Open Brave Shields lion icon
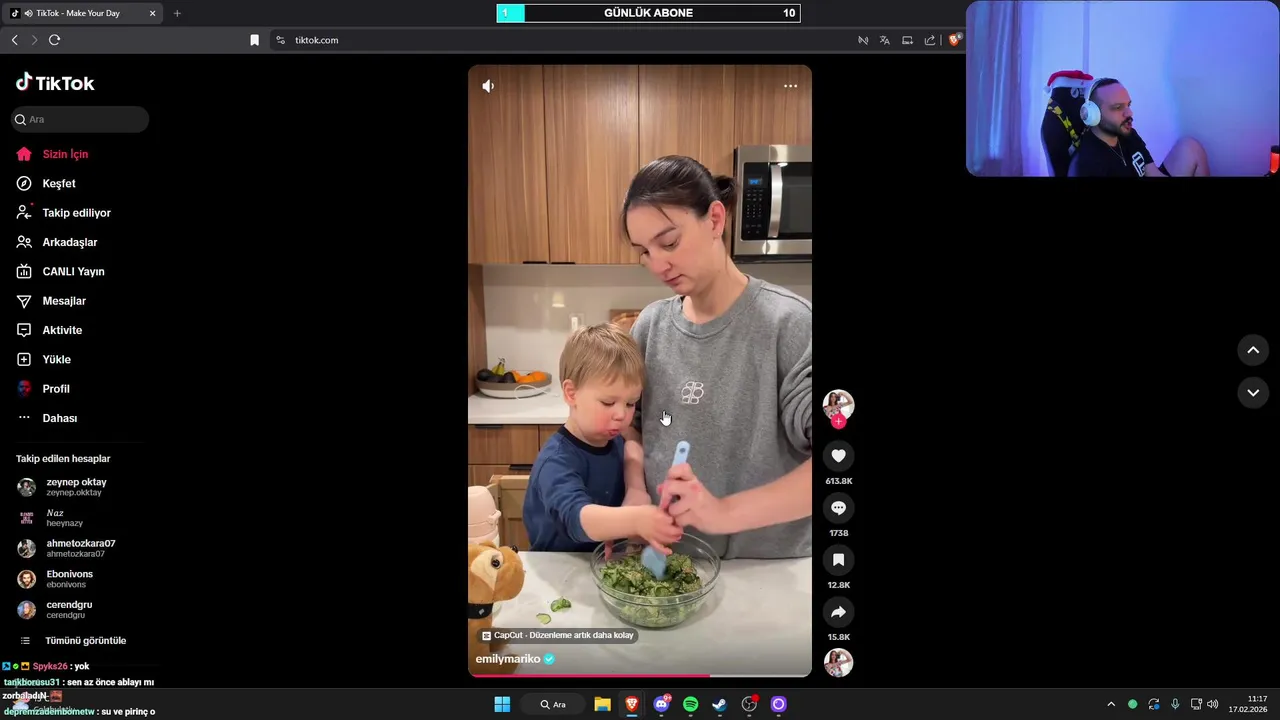This screenshot has width=1280, height=720. pyautogui.click(x=955, y=40)
